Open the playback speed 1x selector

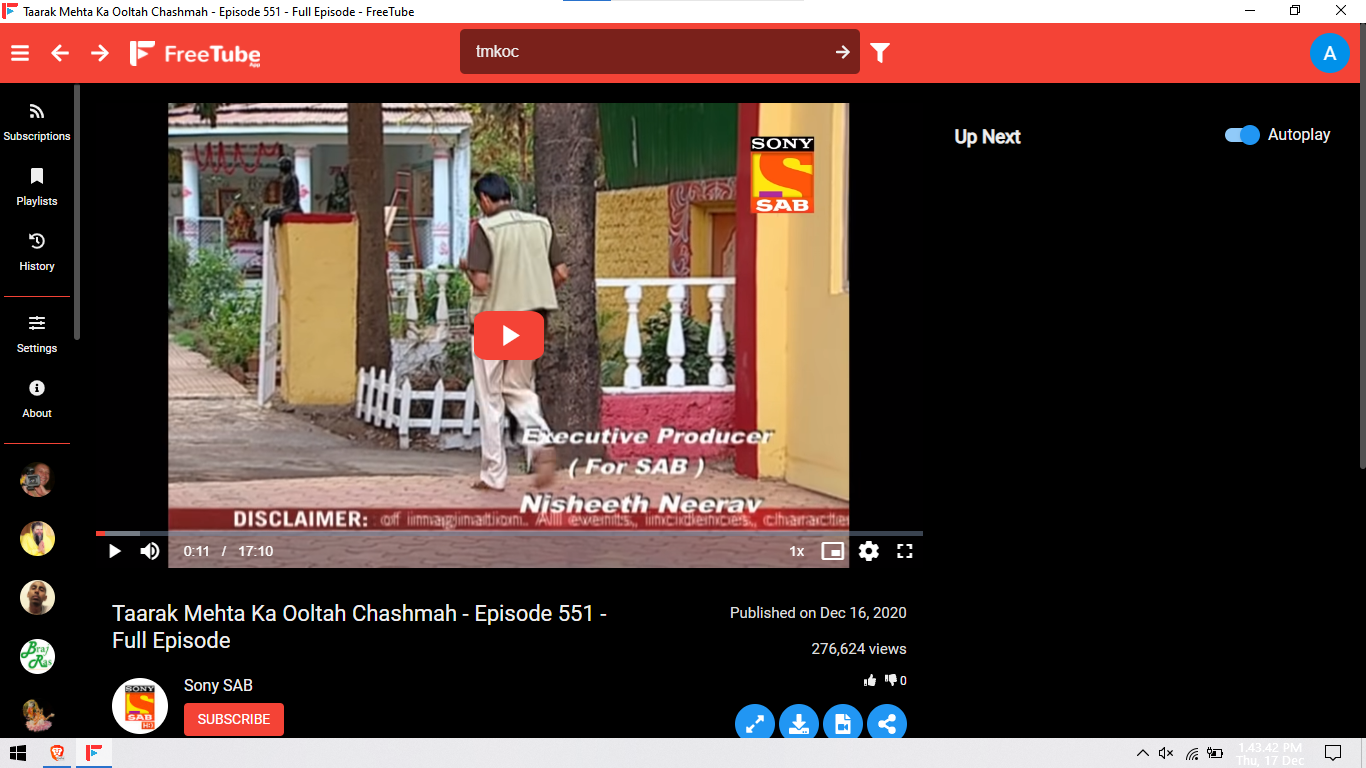[796, 550]
